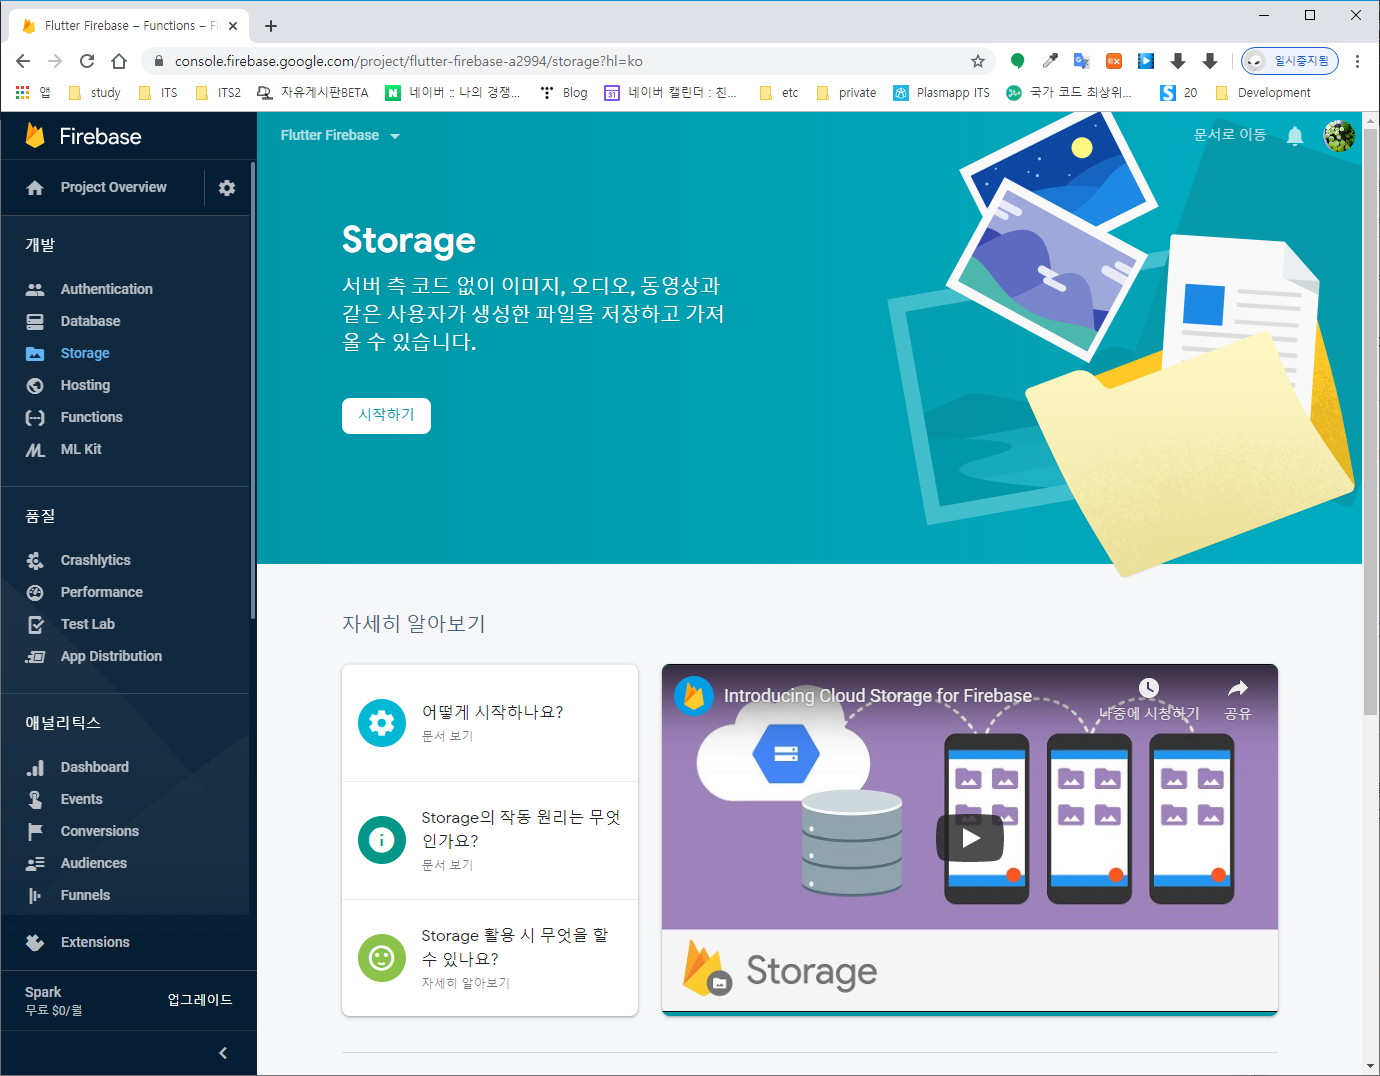Viewport: 1380px width, 1076px height.
Task: Share the video with share icon
Action: pos(1238,699)
